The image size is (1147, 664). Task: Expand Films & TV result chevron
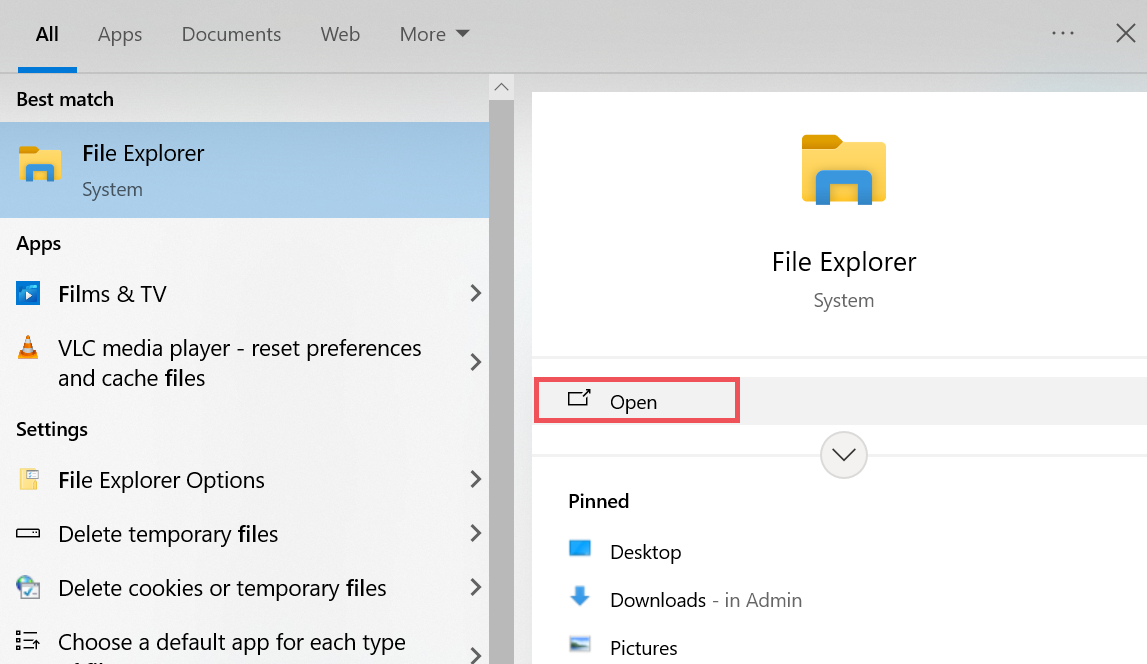click(x=475, y=293)
